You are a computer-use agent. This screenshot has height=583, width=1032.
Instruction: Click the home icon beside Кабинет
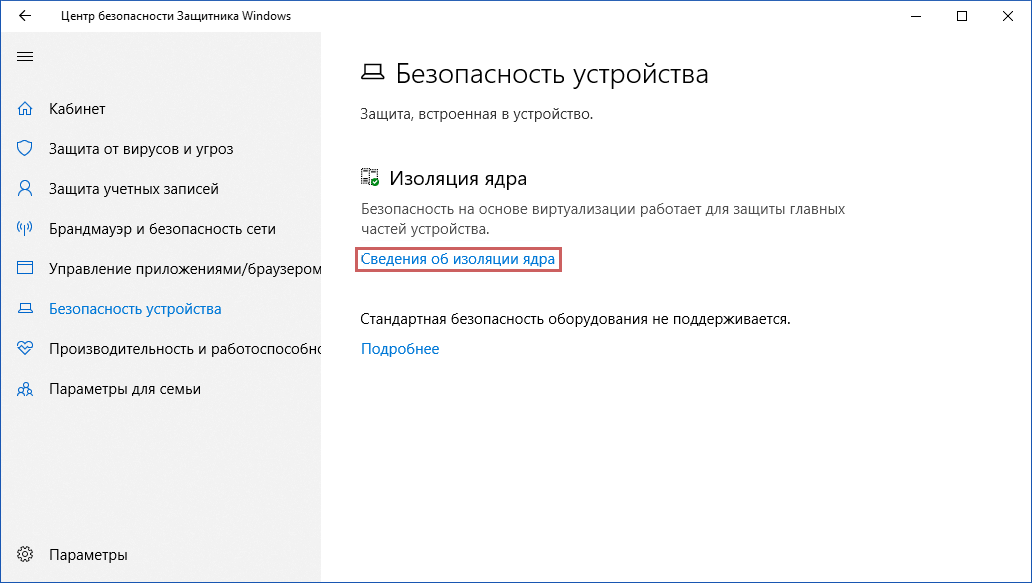(25, 109)
